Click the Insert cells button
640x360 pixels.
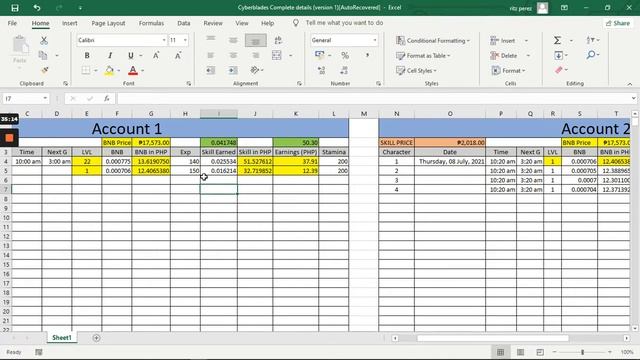503,40
